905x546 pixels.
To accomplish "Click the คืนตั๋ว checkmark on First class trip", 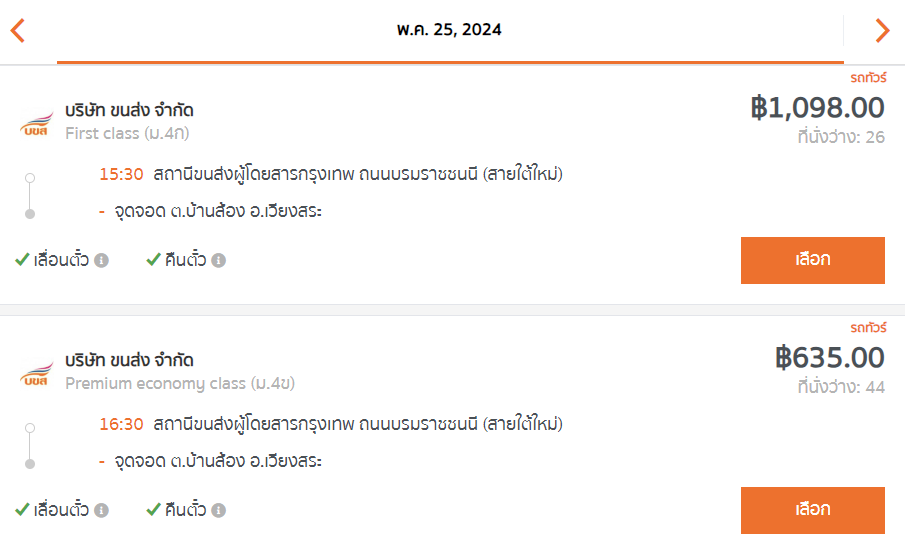I will [x=154, y=259].
